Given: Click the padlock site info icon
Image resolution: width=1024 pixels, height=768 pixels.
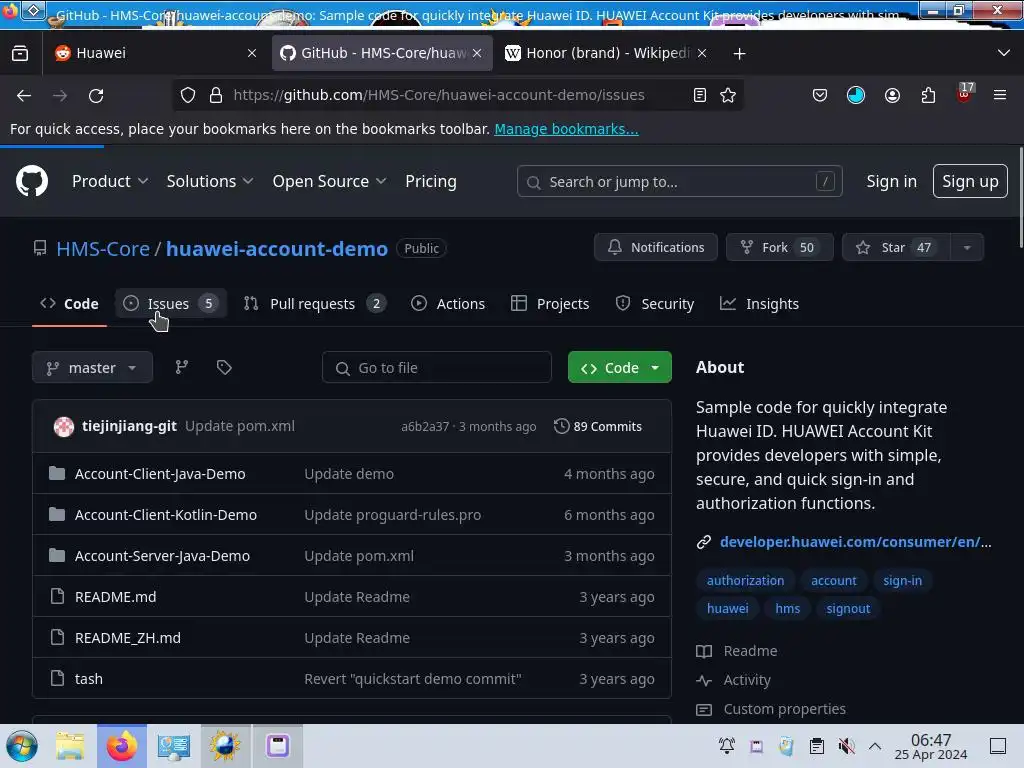Looking at the screenshot, I should click(216, 95).
